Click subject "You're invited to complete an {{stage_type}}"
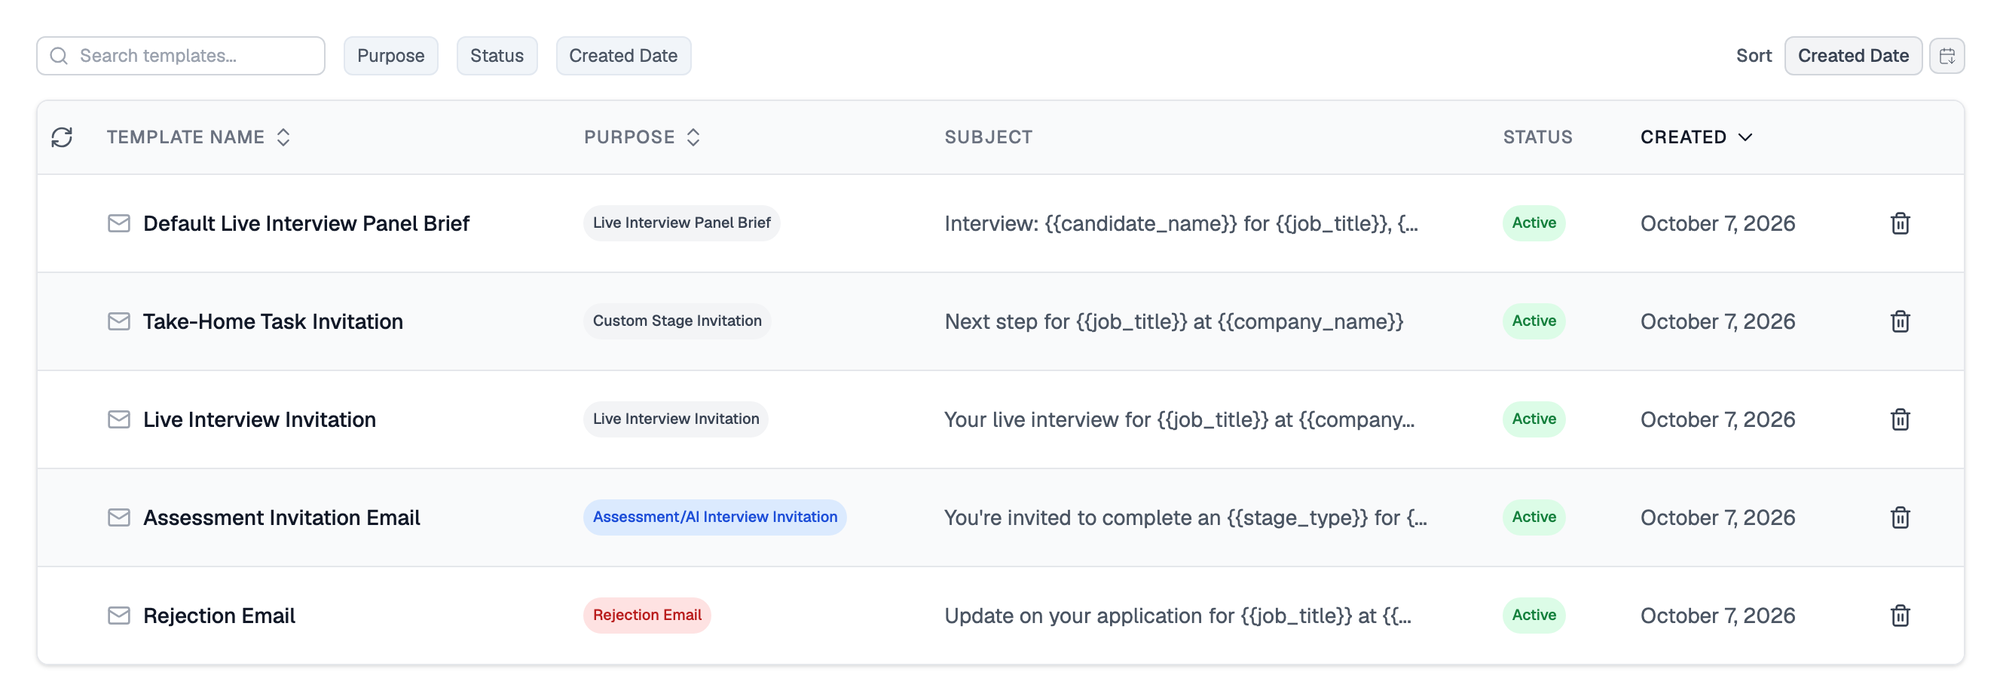 1185,517
